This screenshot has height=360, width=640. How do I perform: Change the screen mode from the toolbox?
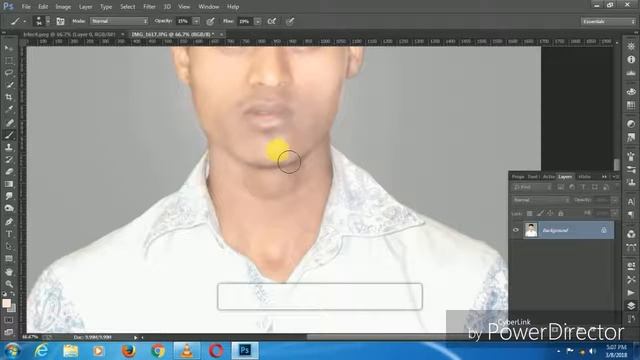9,332
